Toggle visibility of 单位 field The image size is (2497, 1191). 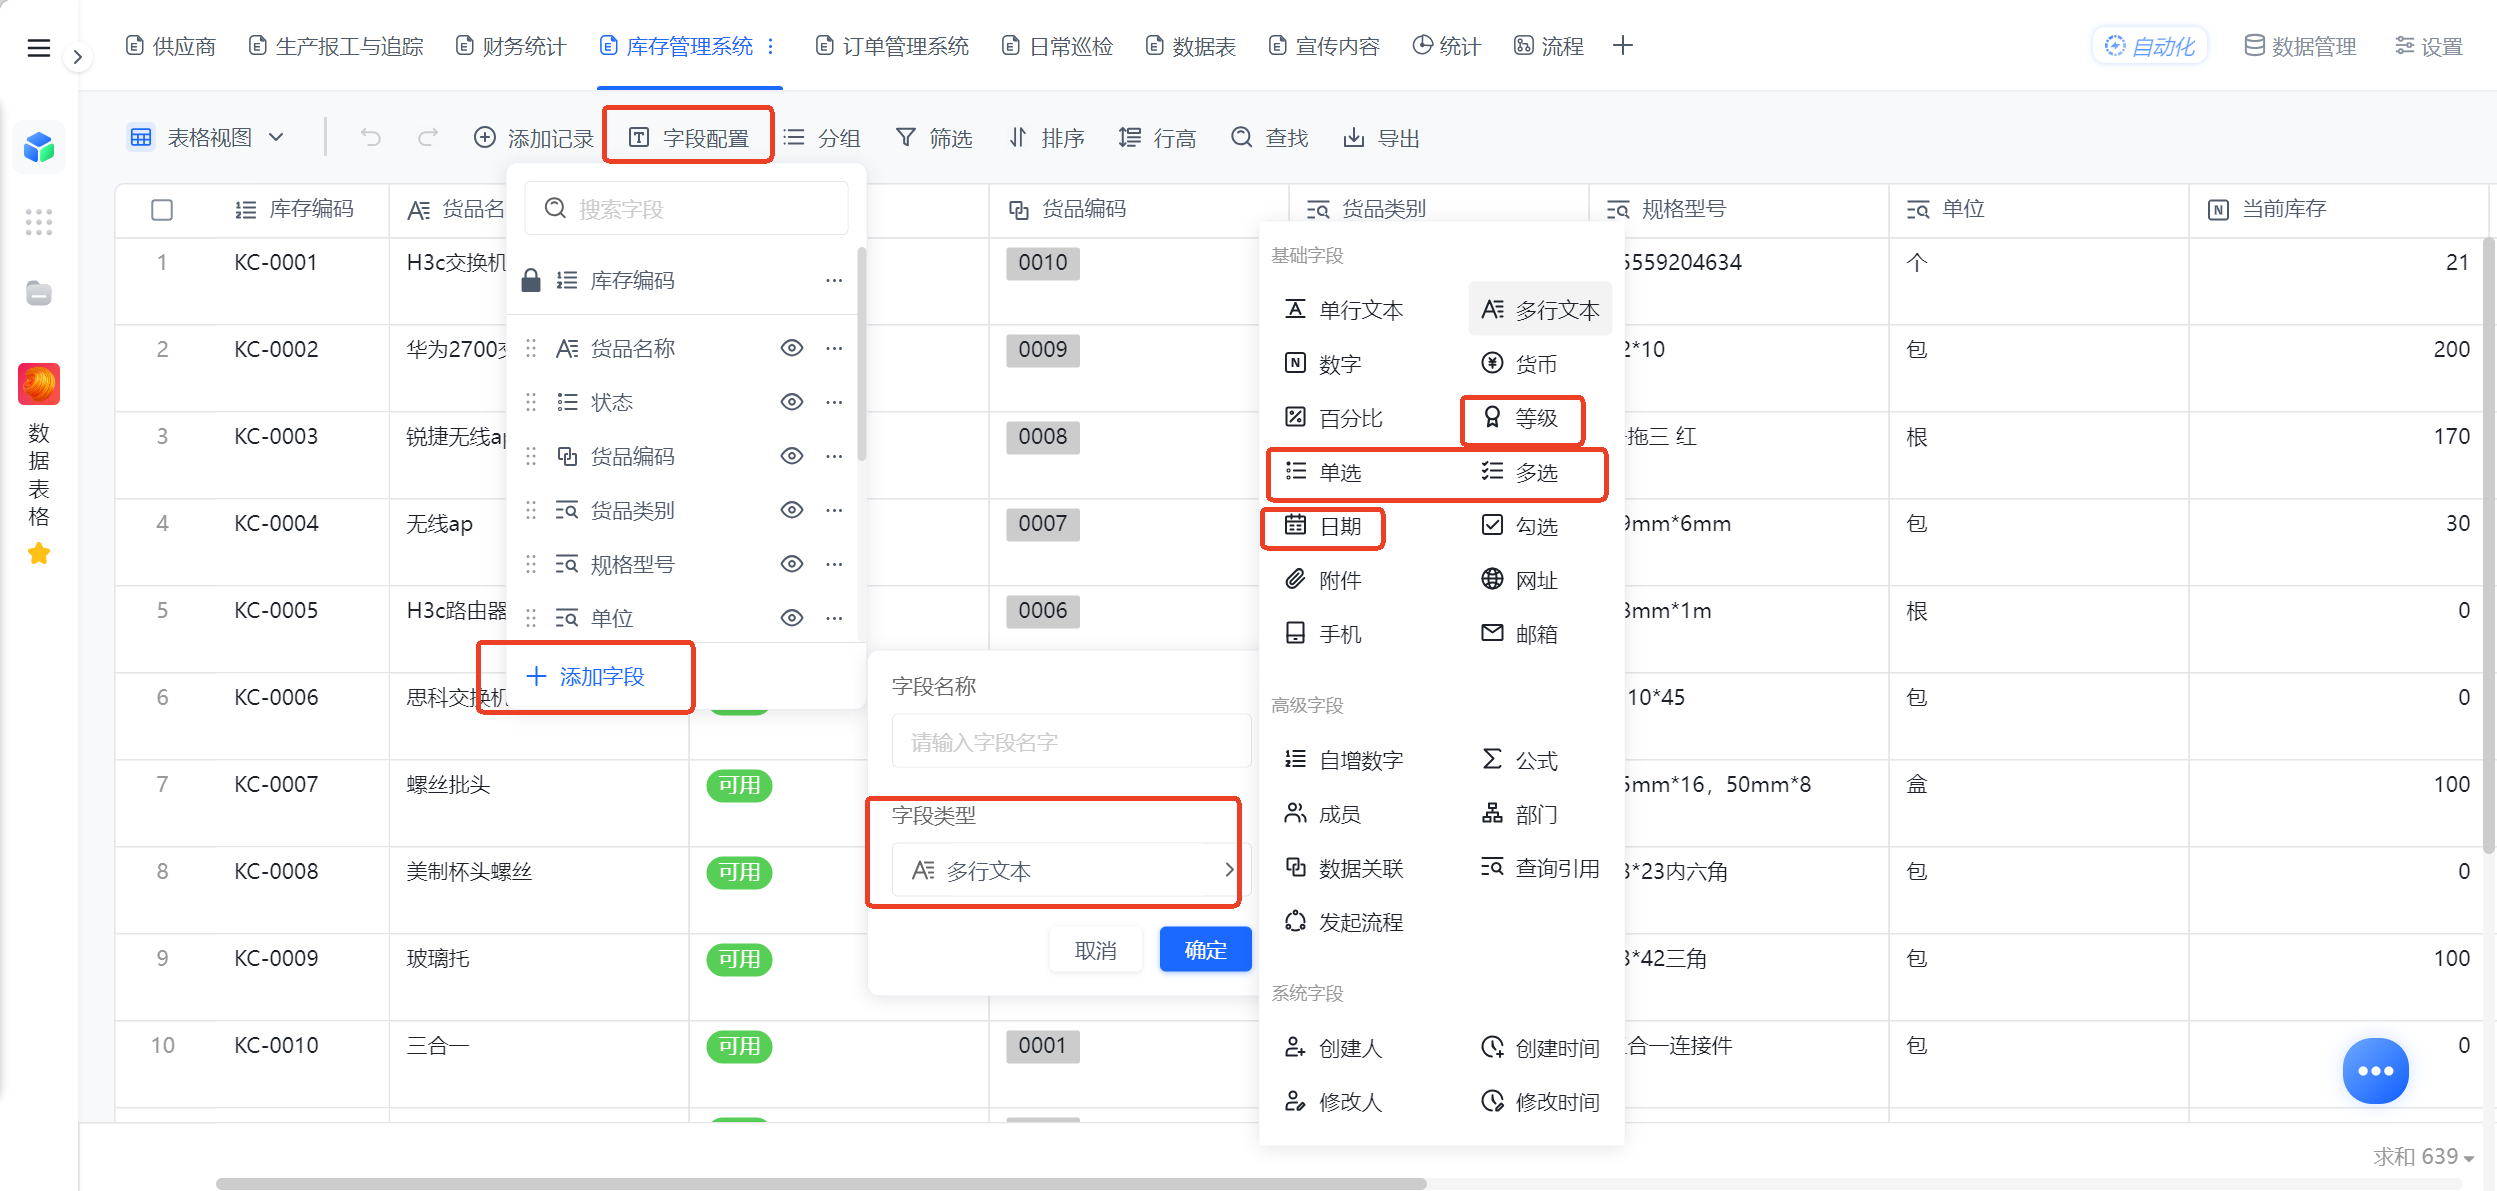click(x=791, y=618)
